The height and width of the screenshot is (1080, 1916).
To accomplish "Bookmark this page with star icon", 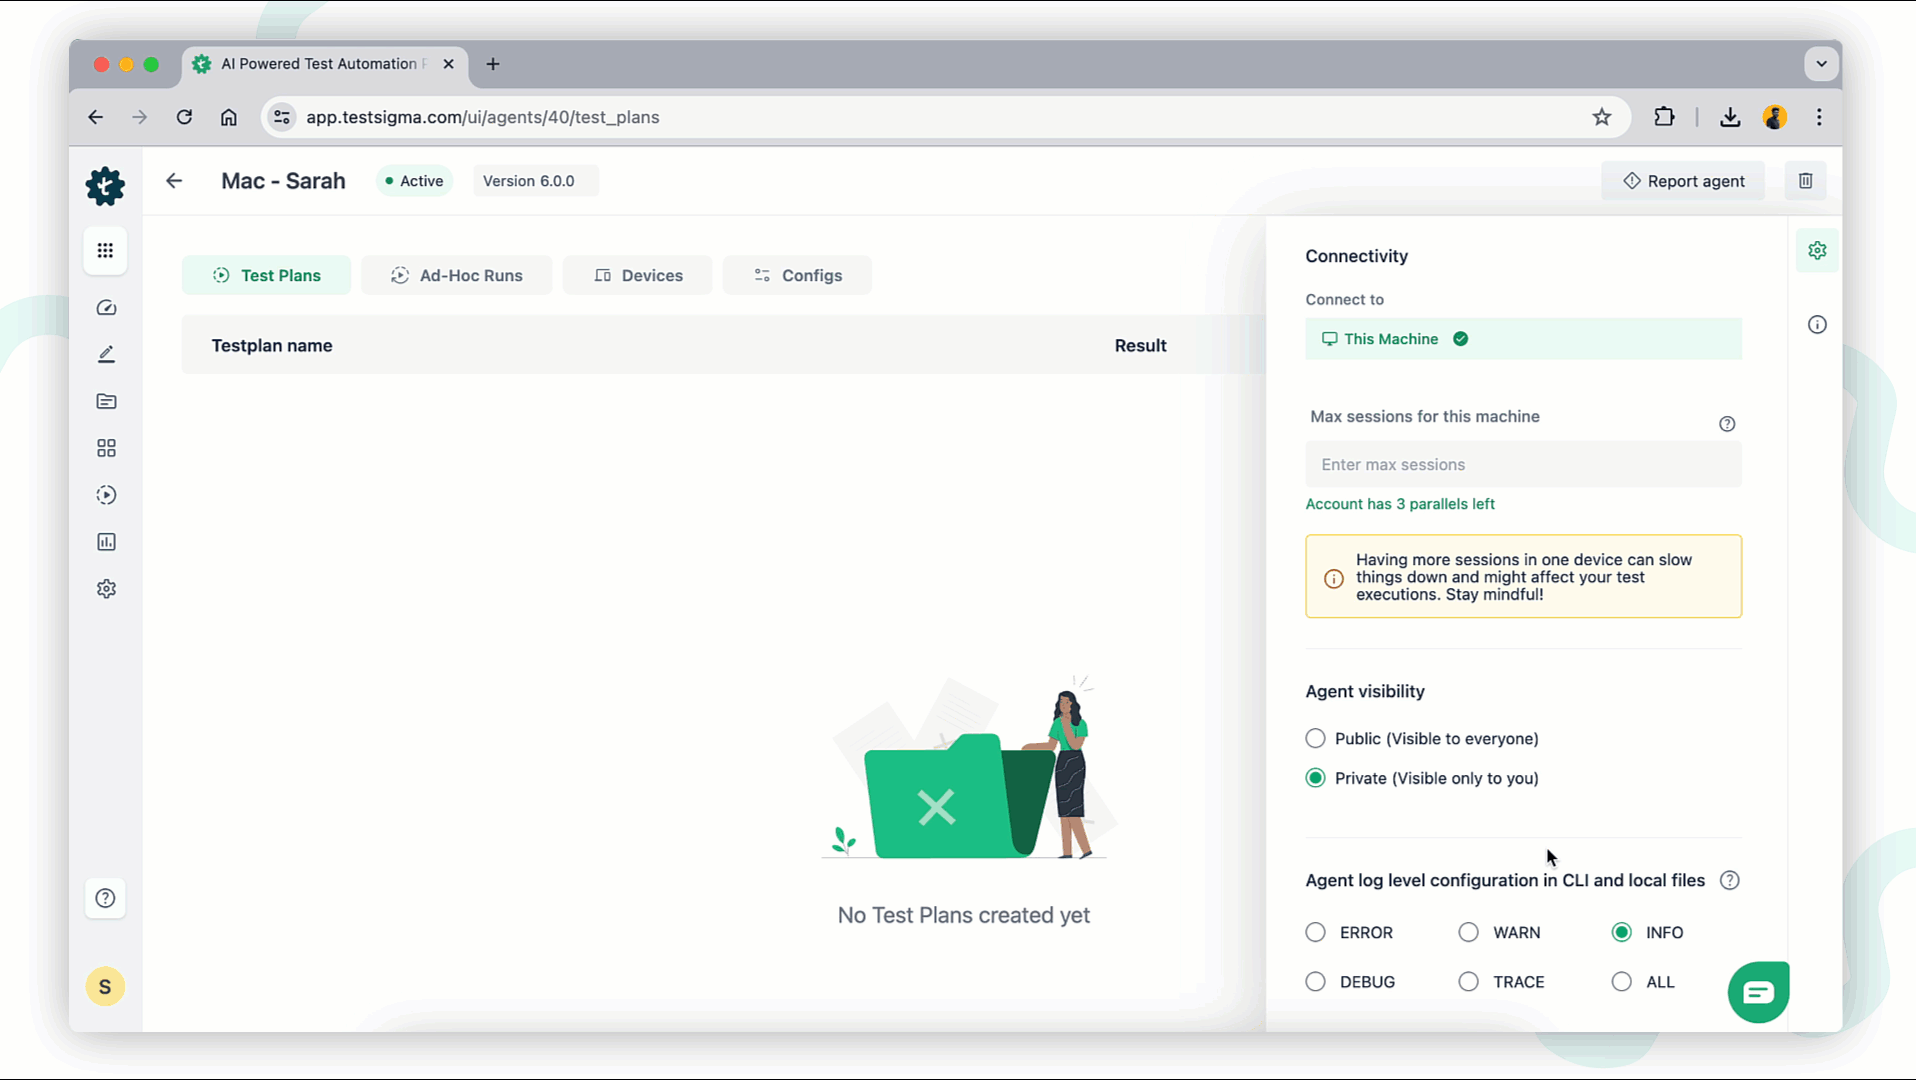I will click(x=1602, y=117).
